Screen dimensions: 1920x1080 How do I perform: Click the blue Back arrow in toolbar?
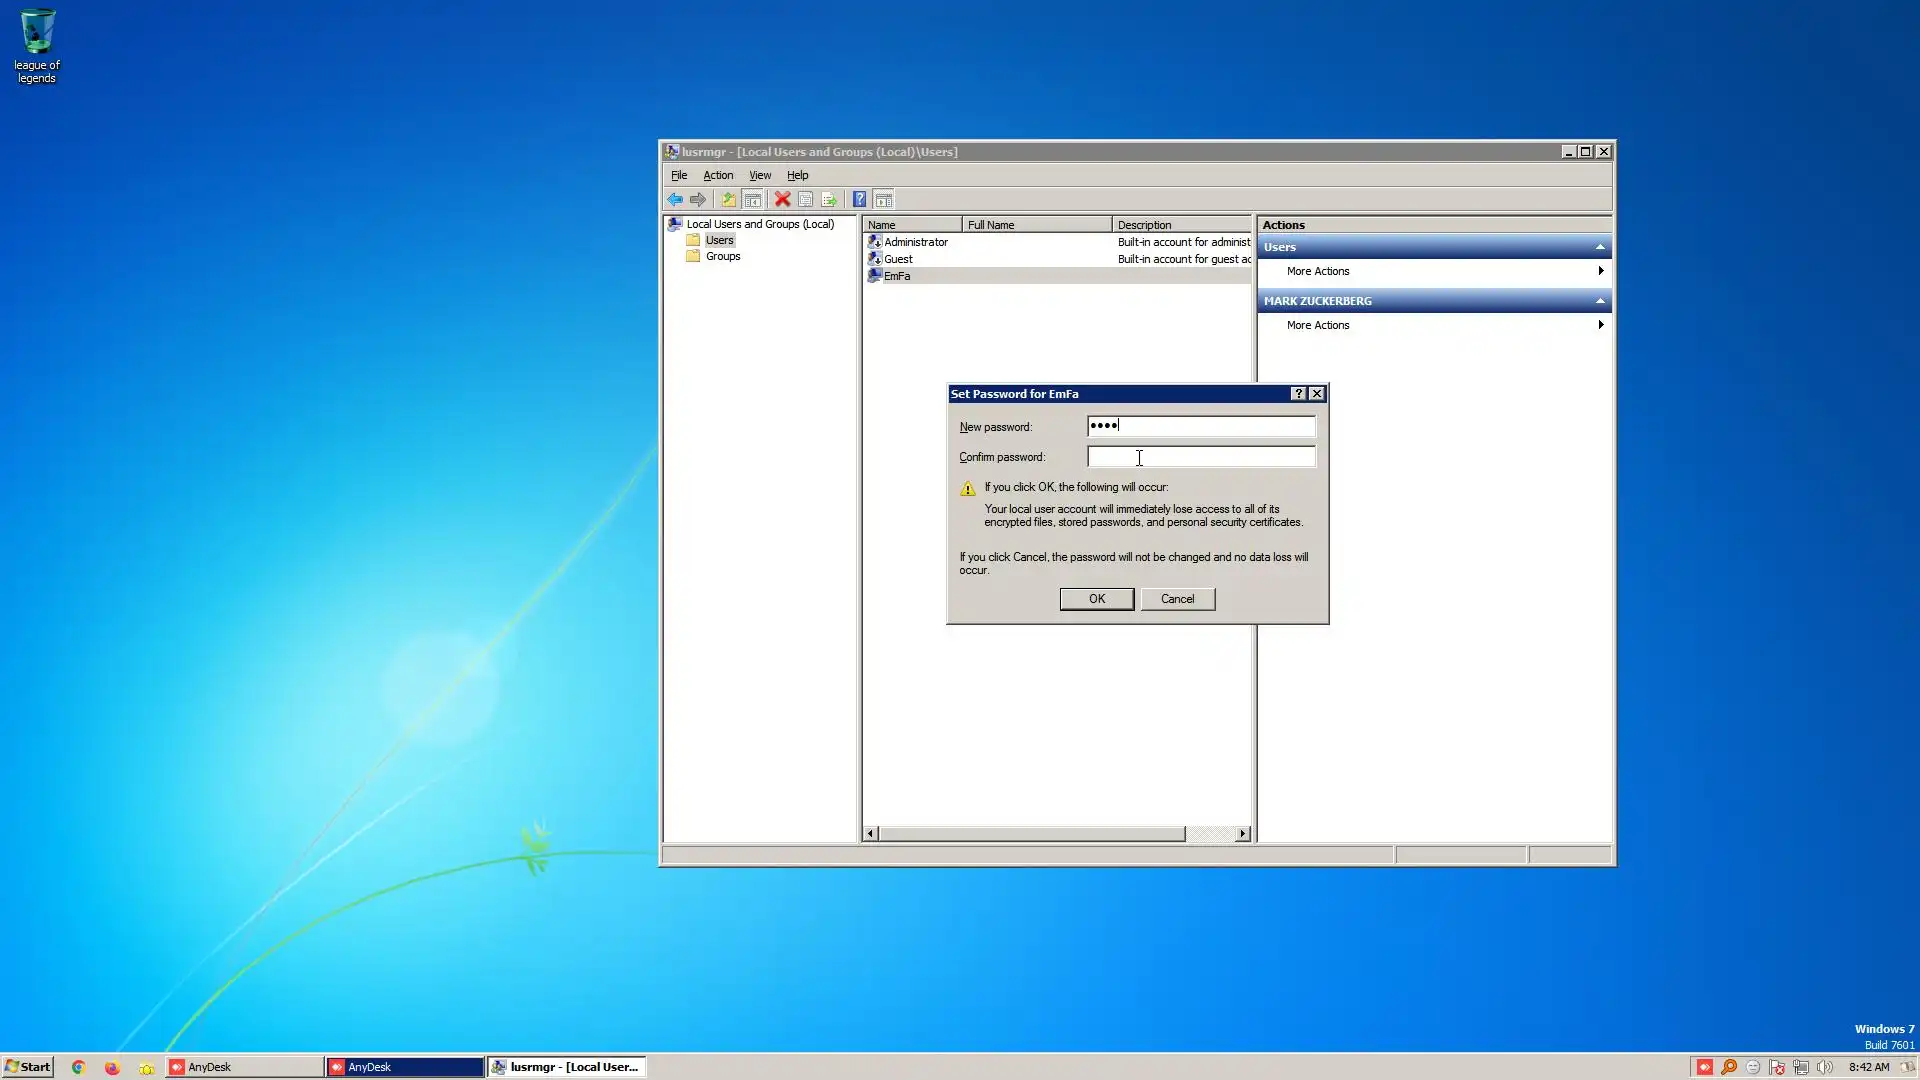(x=675, y=200)
